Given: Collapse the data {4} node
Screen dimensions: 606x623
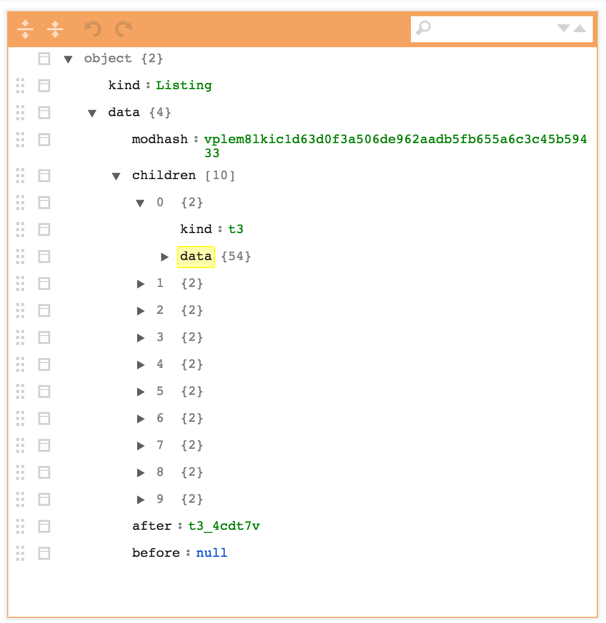Looking at the screenshot, I should pyautogui.click(x=92, y=113).
